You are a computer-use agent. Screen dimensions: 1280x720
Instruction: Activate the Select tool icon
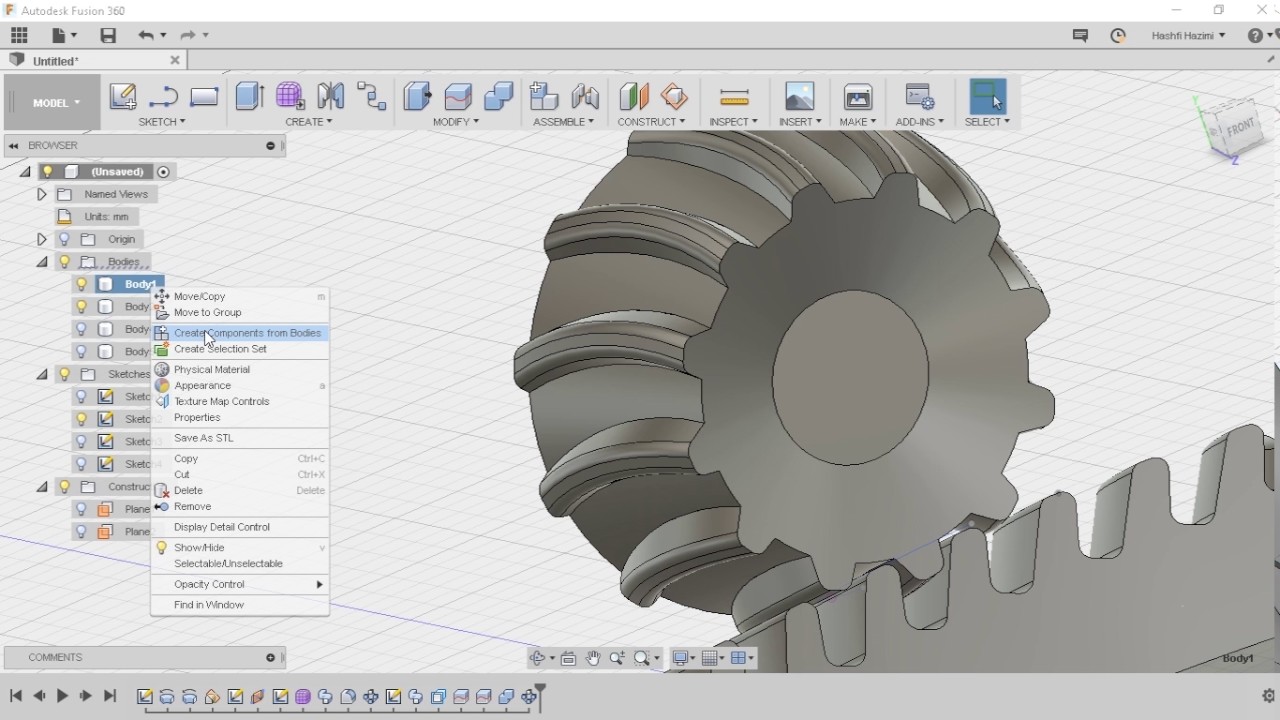click(987, 96)
